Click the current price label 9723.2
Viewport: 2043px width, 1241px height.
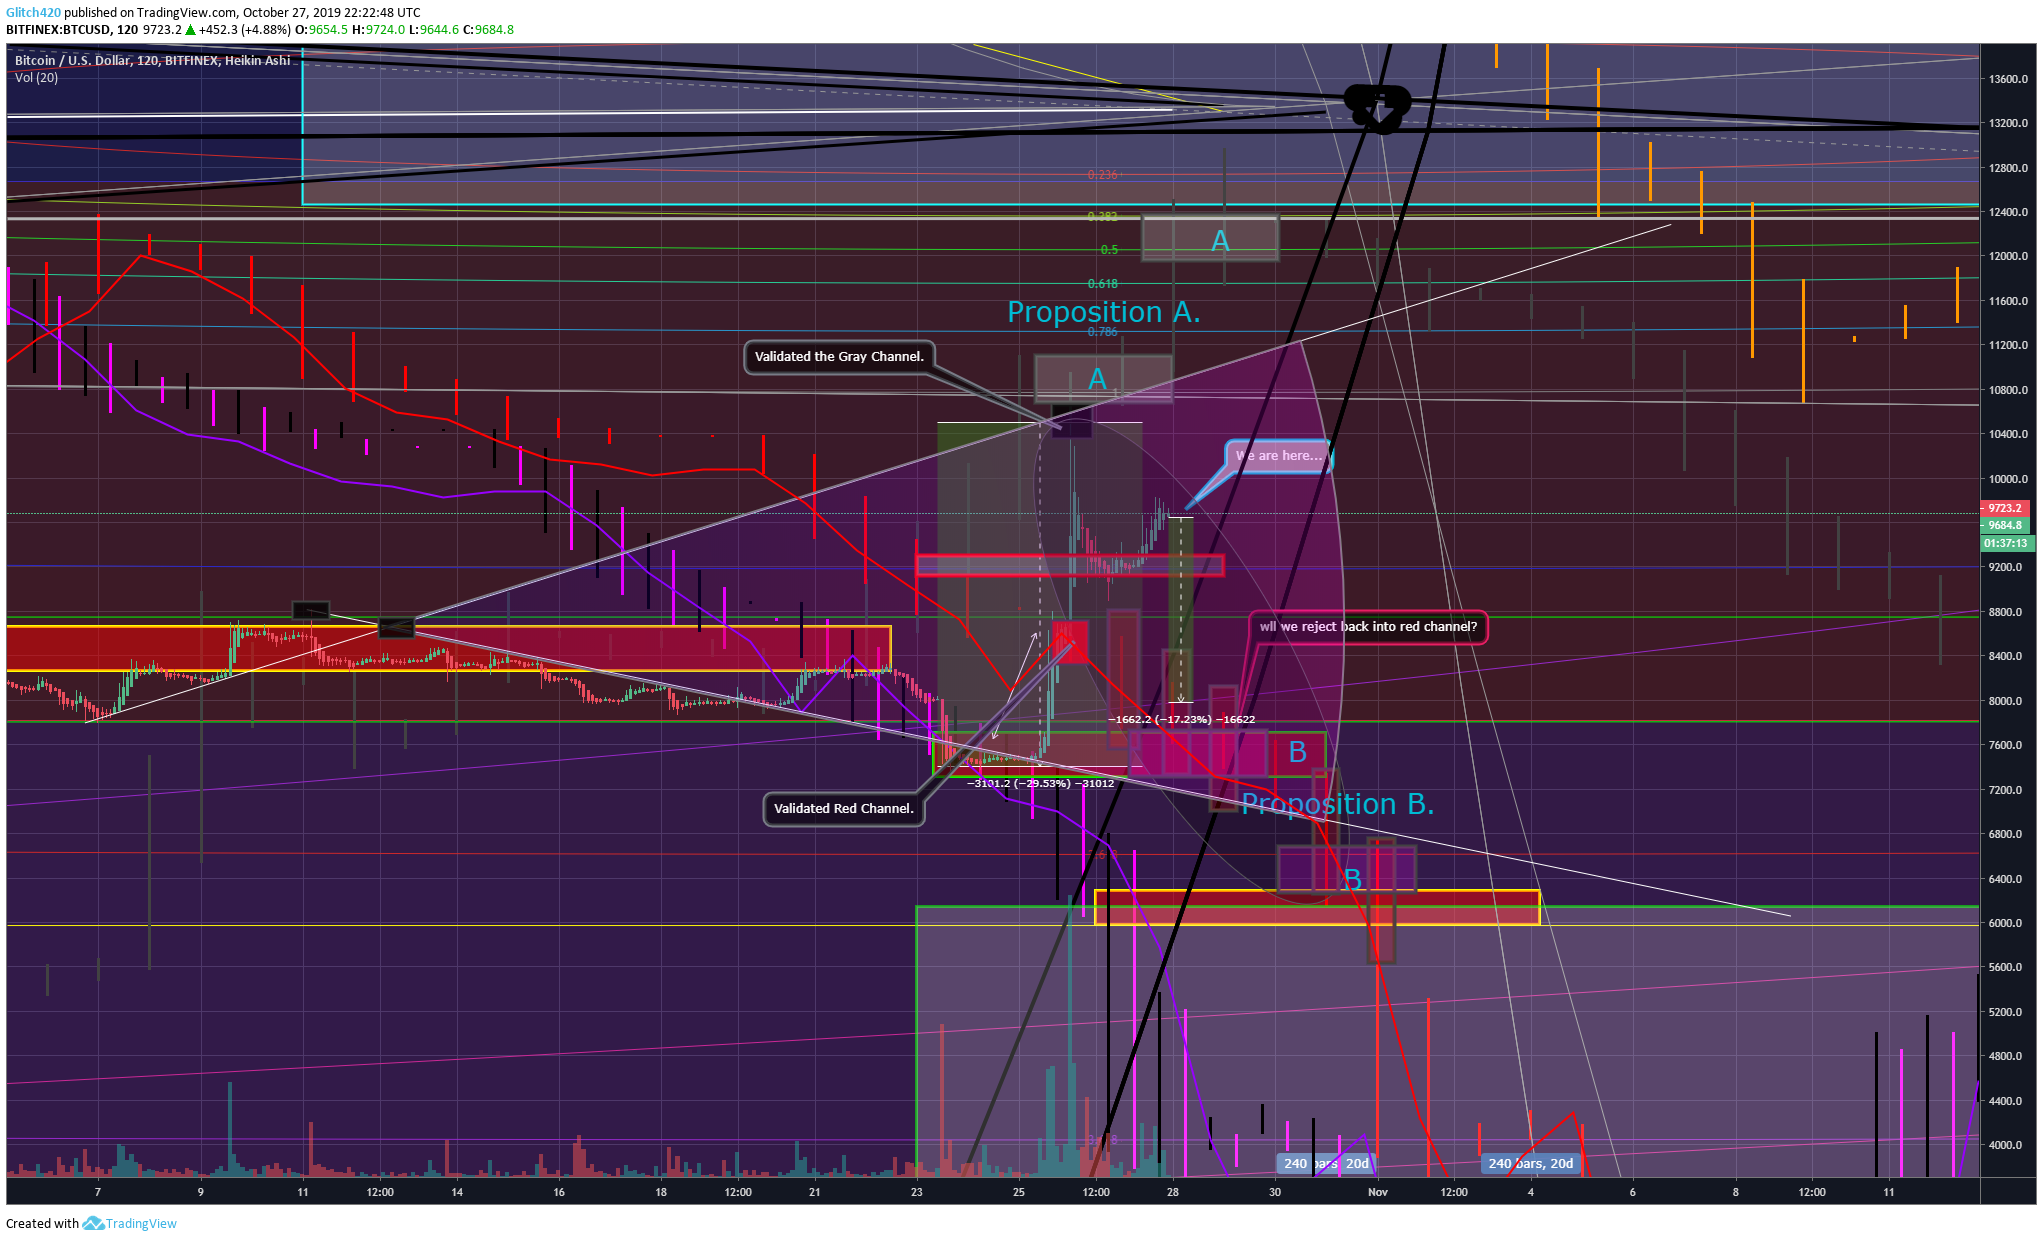(x=2005, y=508)
